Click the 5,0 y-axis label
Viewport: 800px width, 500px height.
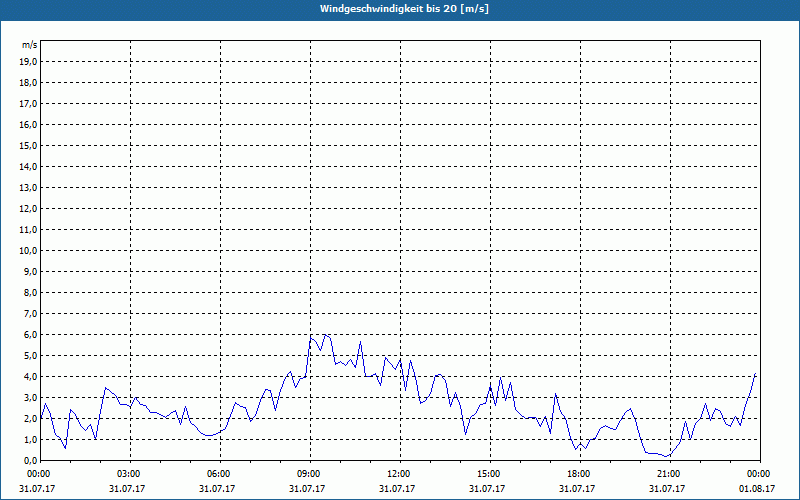coord(30,355)
